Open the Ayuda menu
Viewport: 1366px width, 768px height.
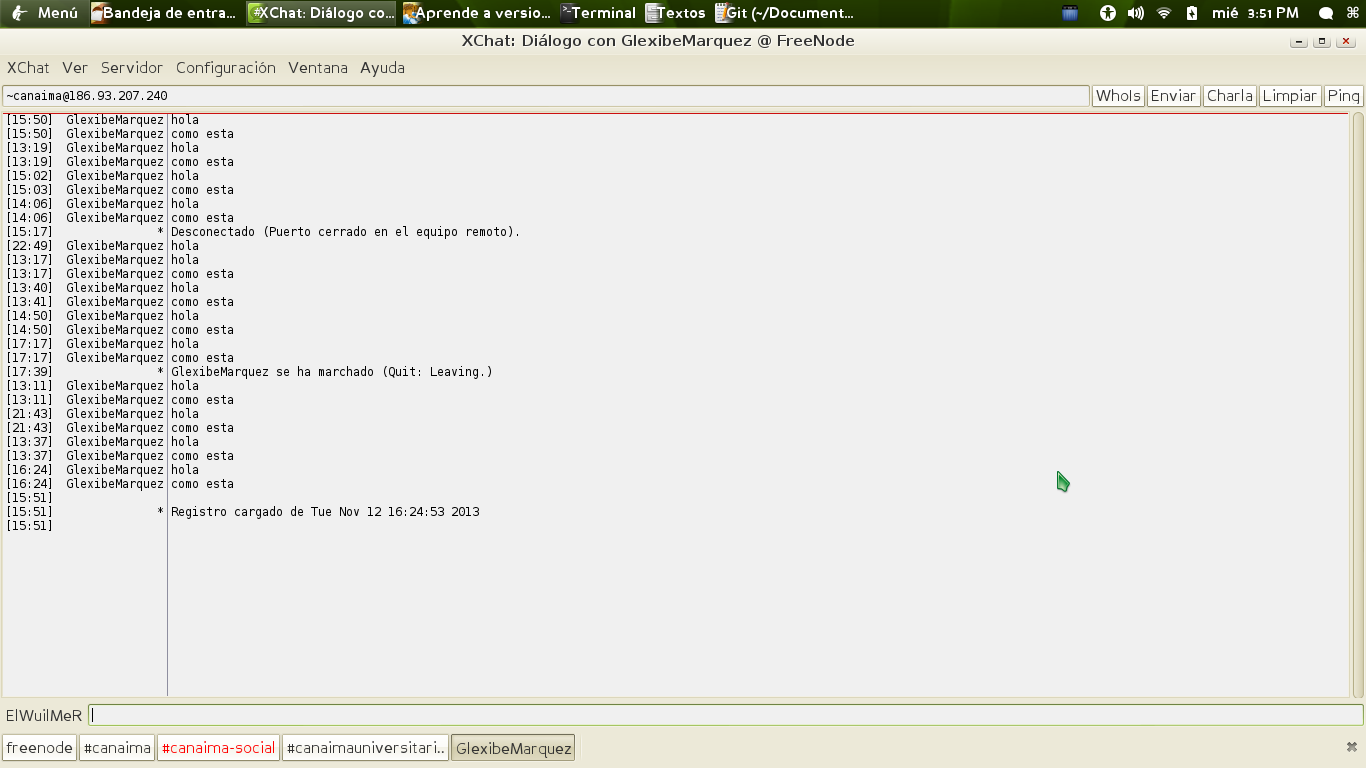click(x=383, y=68)
